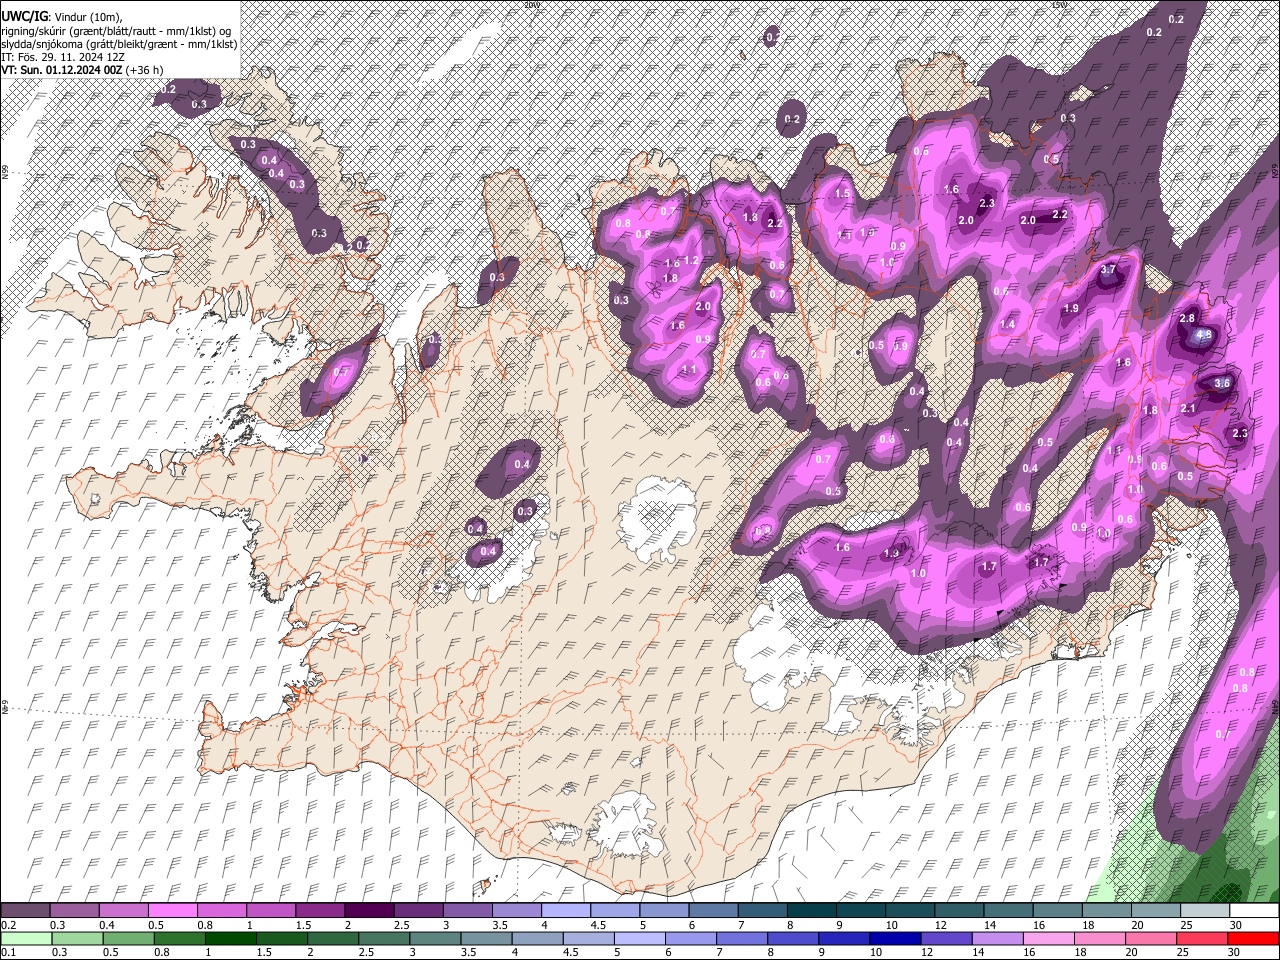Pick the bright red 30 swatch on rain scale
This screenshot has height=960, width=1280.
(1253, 939)
